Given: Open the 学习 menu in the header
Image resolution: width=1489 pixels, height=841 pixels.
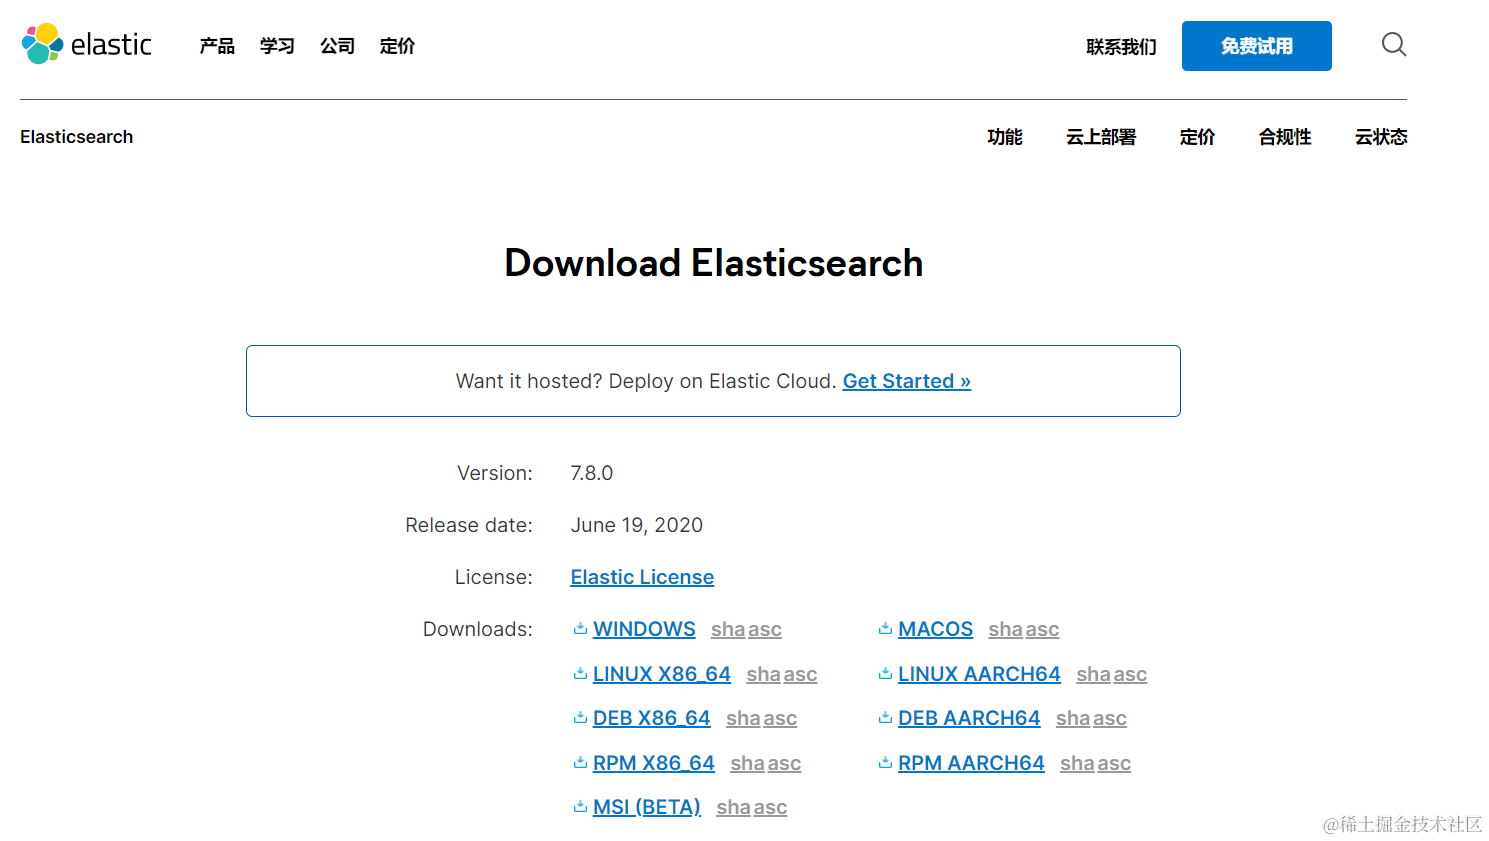Looking at the screenshot, I should [x=277, y=46].
